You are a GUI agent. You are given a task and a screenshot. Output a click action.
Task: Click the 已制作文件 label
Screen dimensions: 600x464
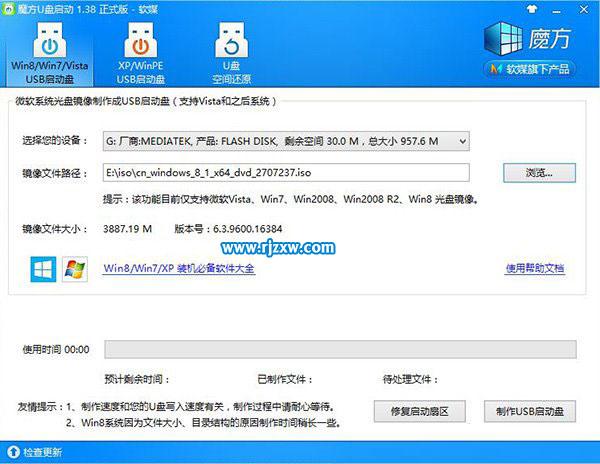285,379
